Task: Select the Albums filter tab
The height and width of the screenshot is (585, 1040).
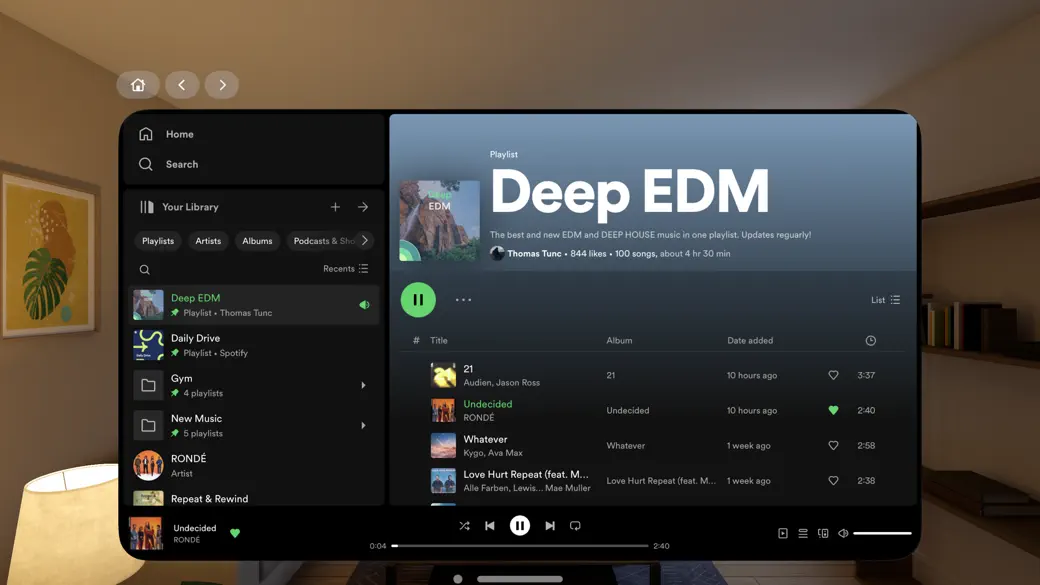Action: pos(257,241)
